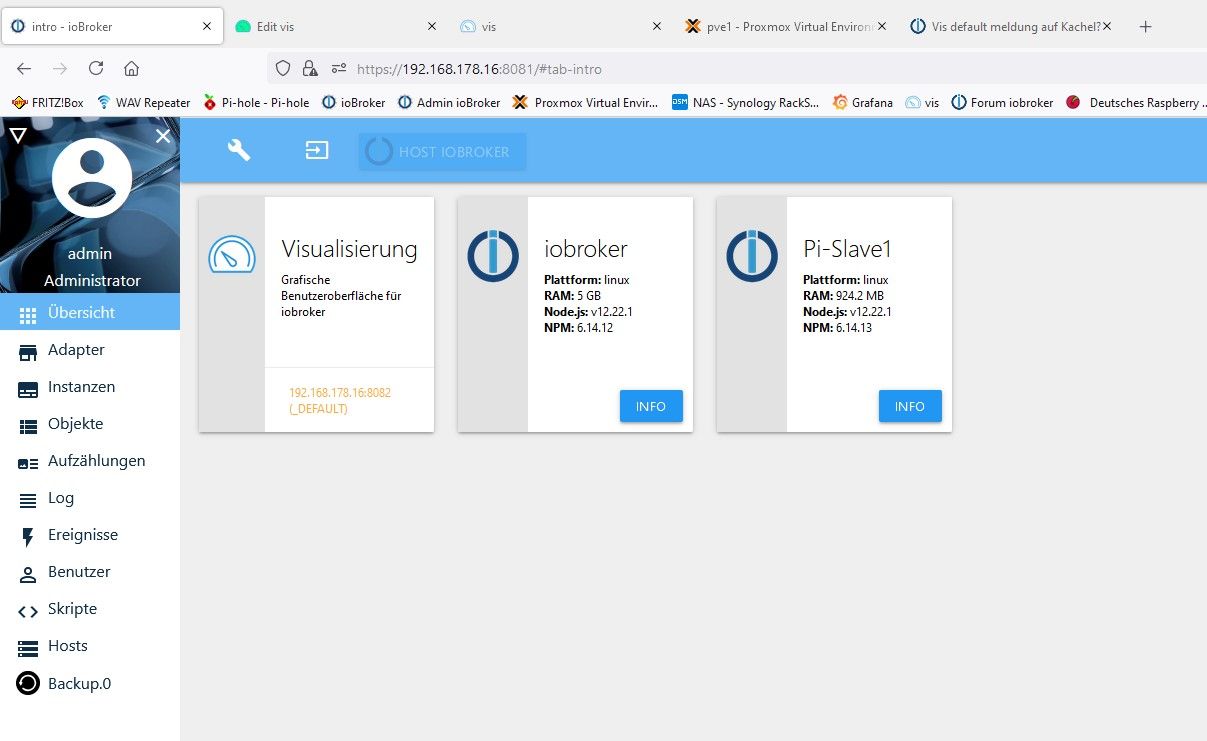Screen dimensions: 1207x741
Task: Click the padlock site security icon
Action: pos(310,69)
